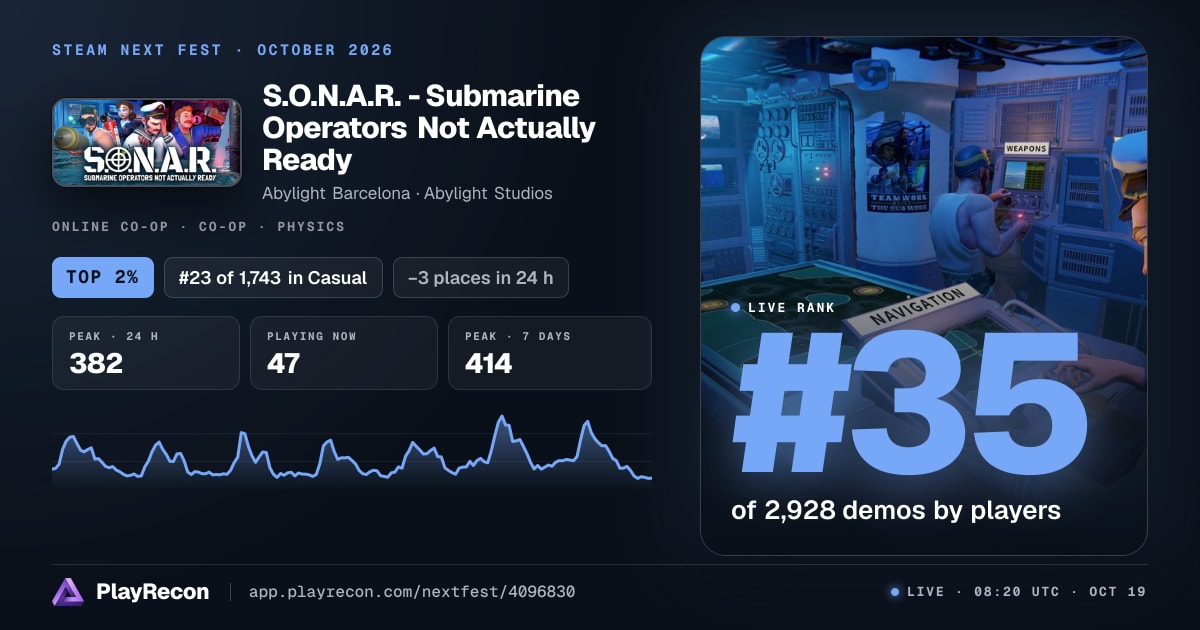The width and height of the screenshot is (1200, 630).
Task: Open the app.playrecon.com/nextfest/4096830 link
Action: click(412, 592)
